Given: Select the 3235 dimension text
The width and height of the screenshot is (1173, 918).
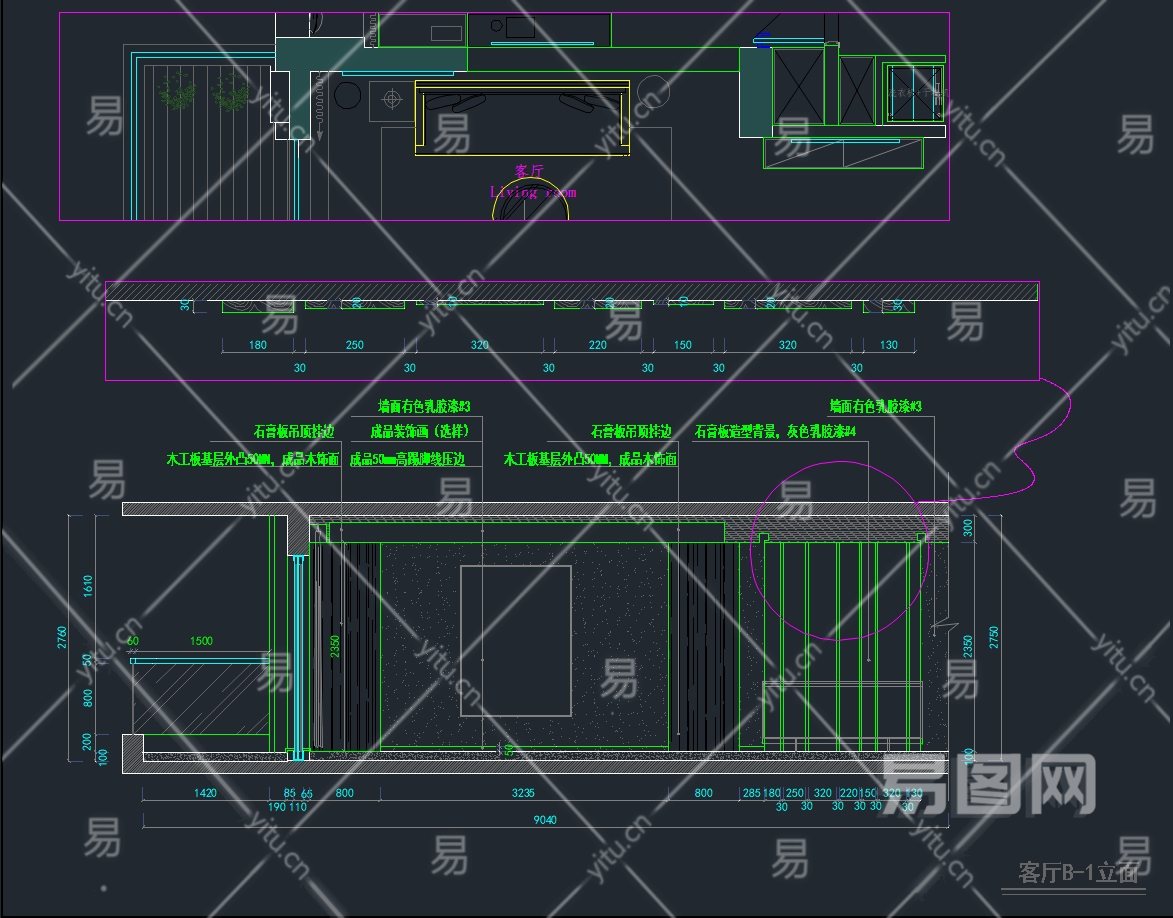Looking at the screenshot, I should (523, 792).
